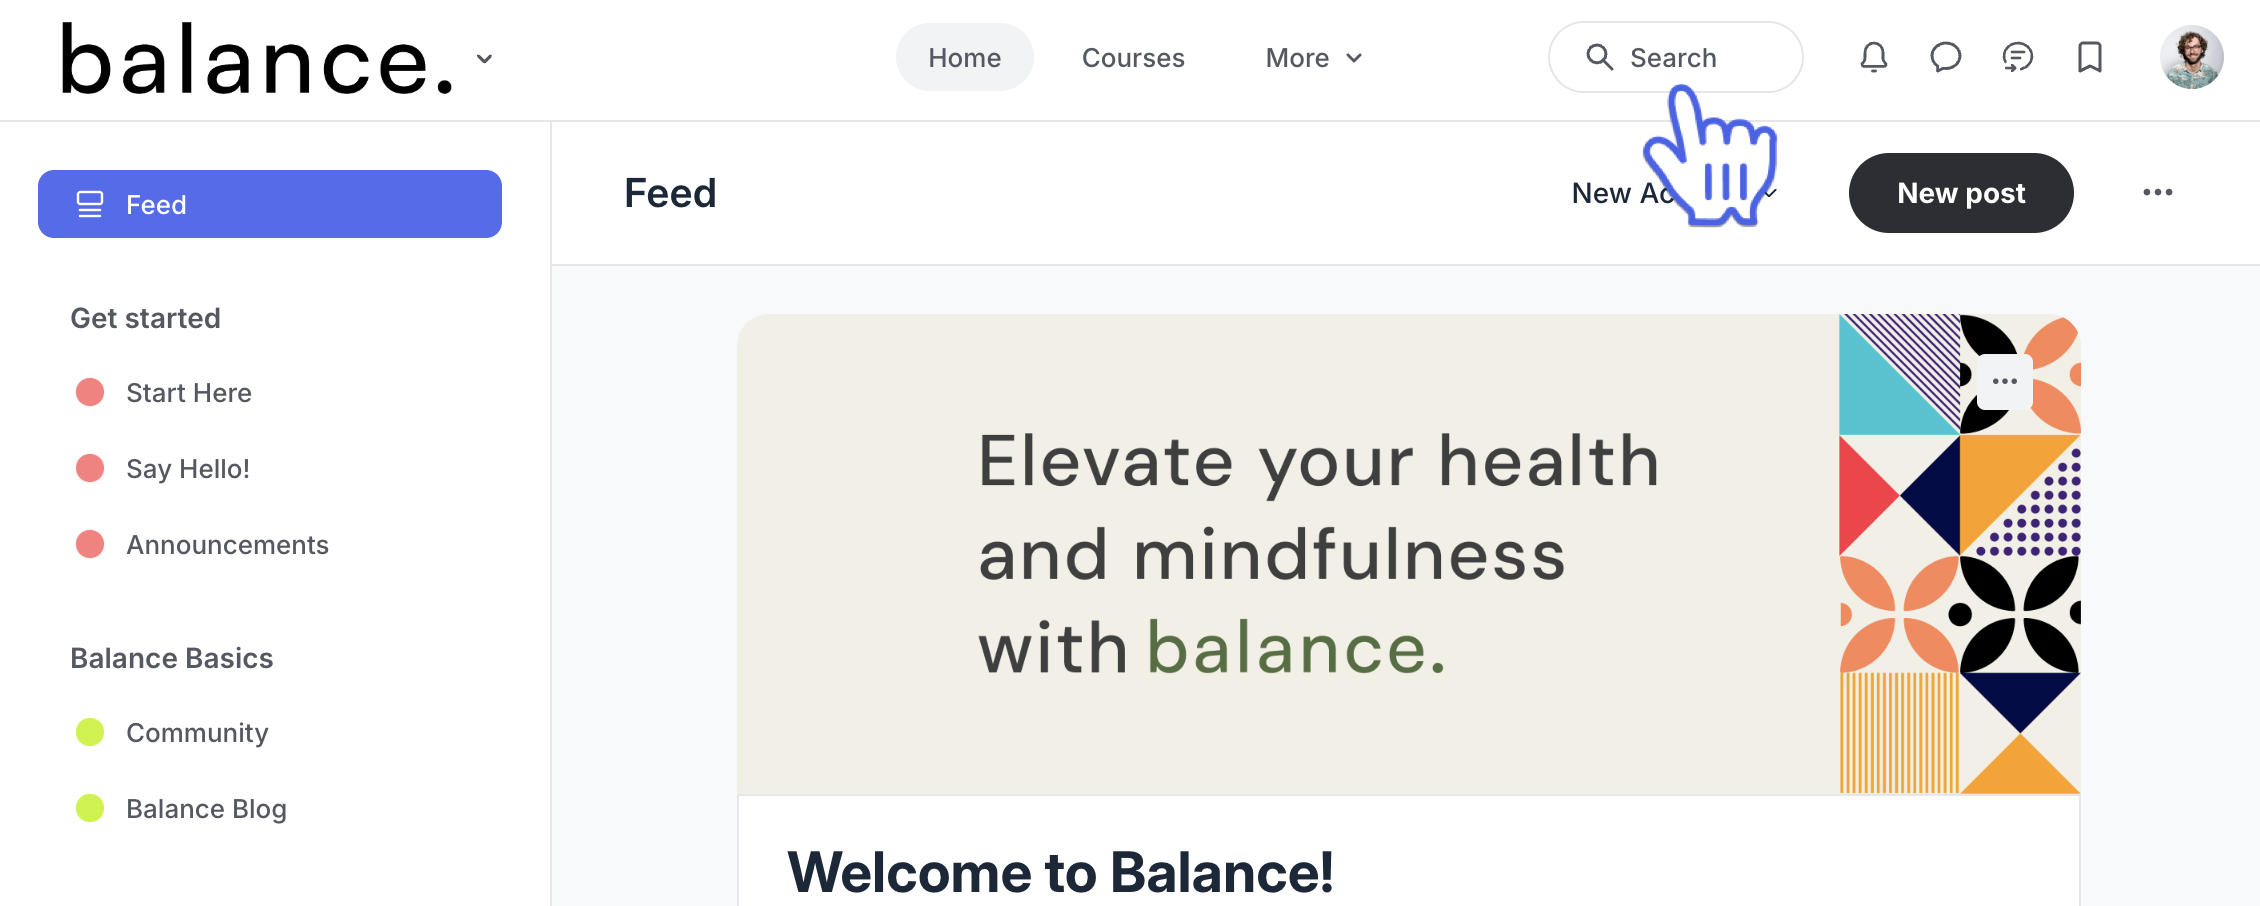Click the Feed list icon in sidebar

[90, 205]
